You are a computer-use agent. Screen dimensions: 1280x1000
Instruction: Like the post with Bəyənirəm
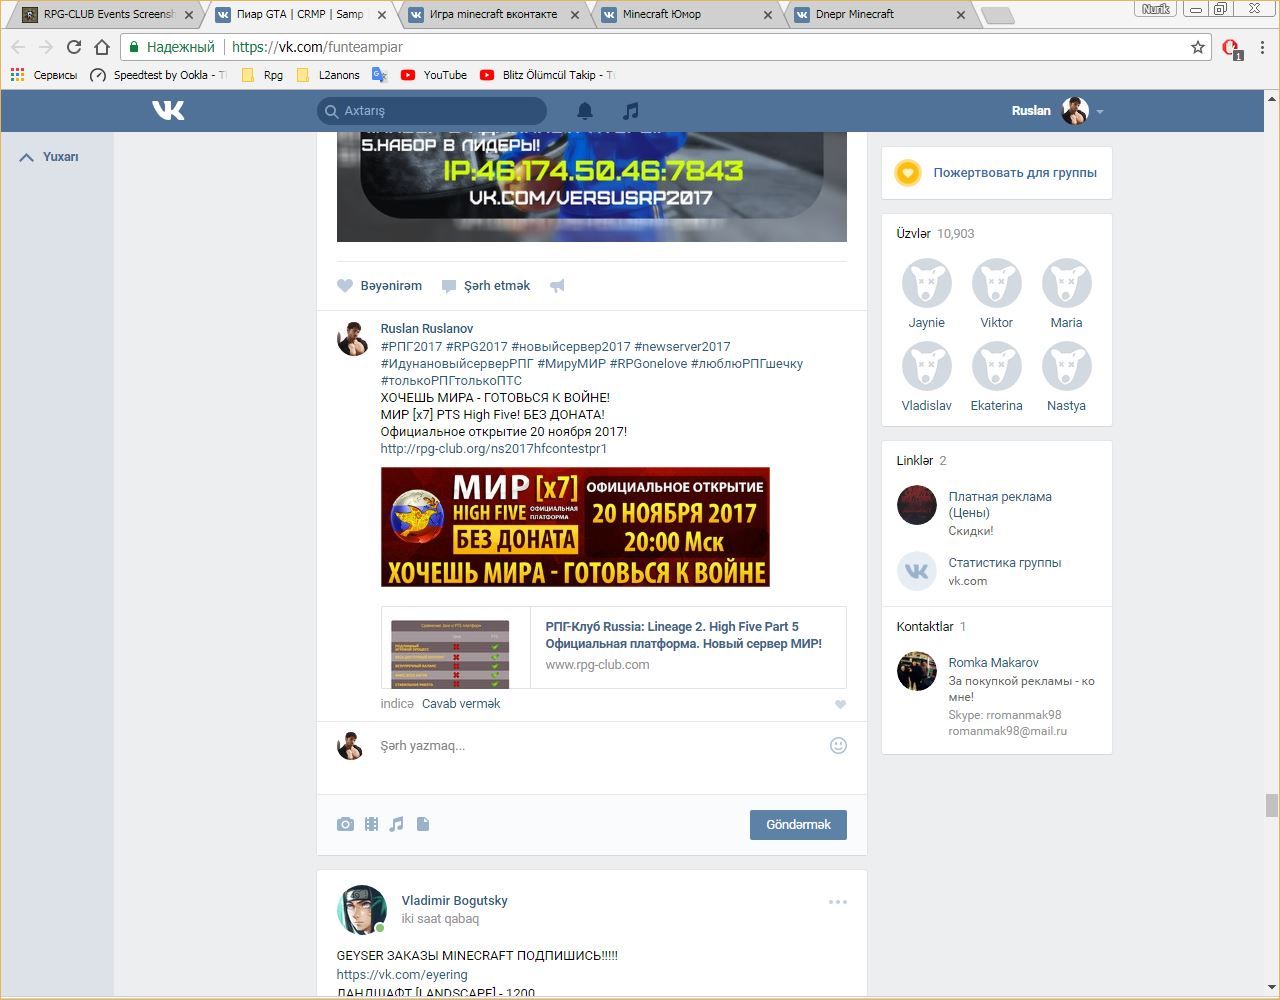pos(379,286)
